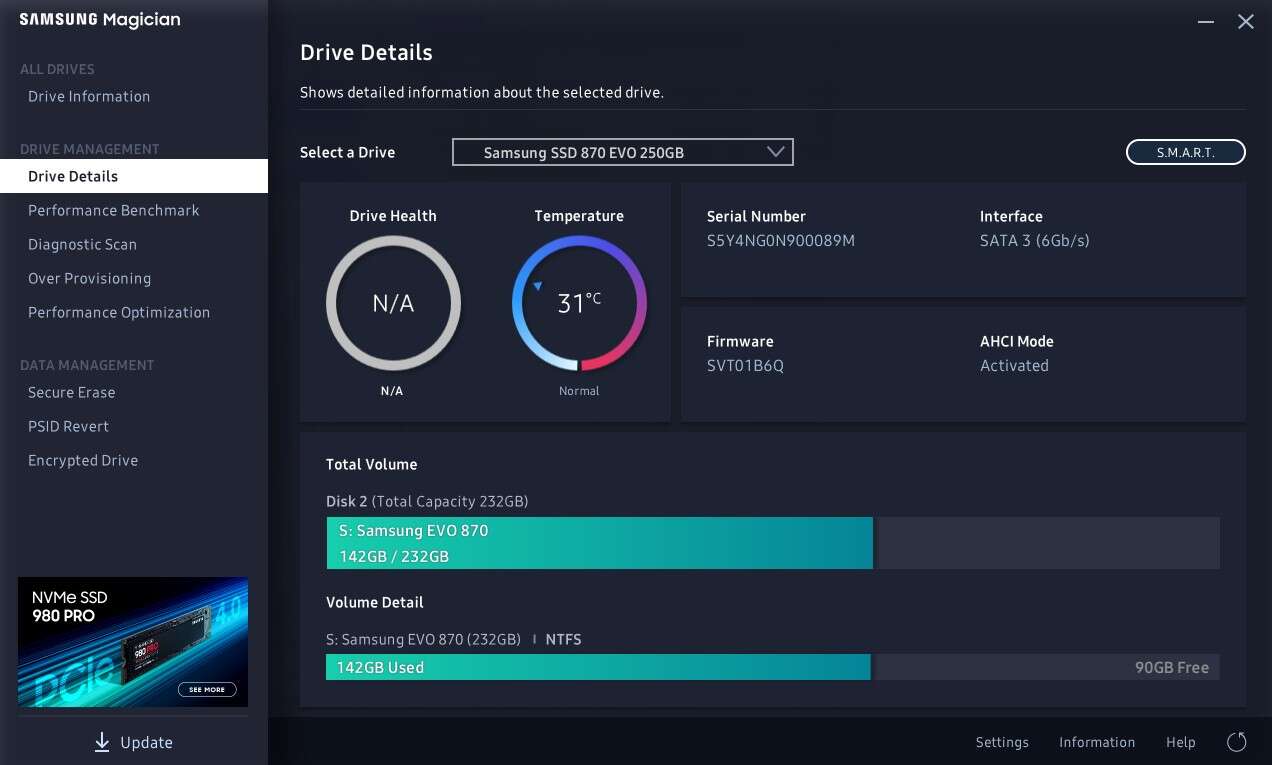Click the 142GB Used volume bar
This screenshot has height=765, width=1272.
[x=598, y=667]
